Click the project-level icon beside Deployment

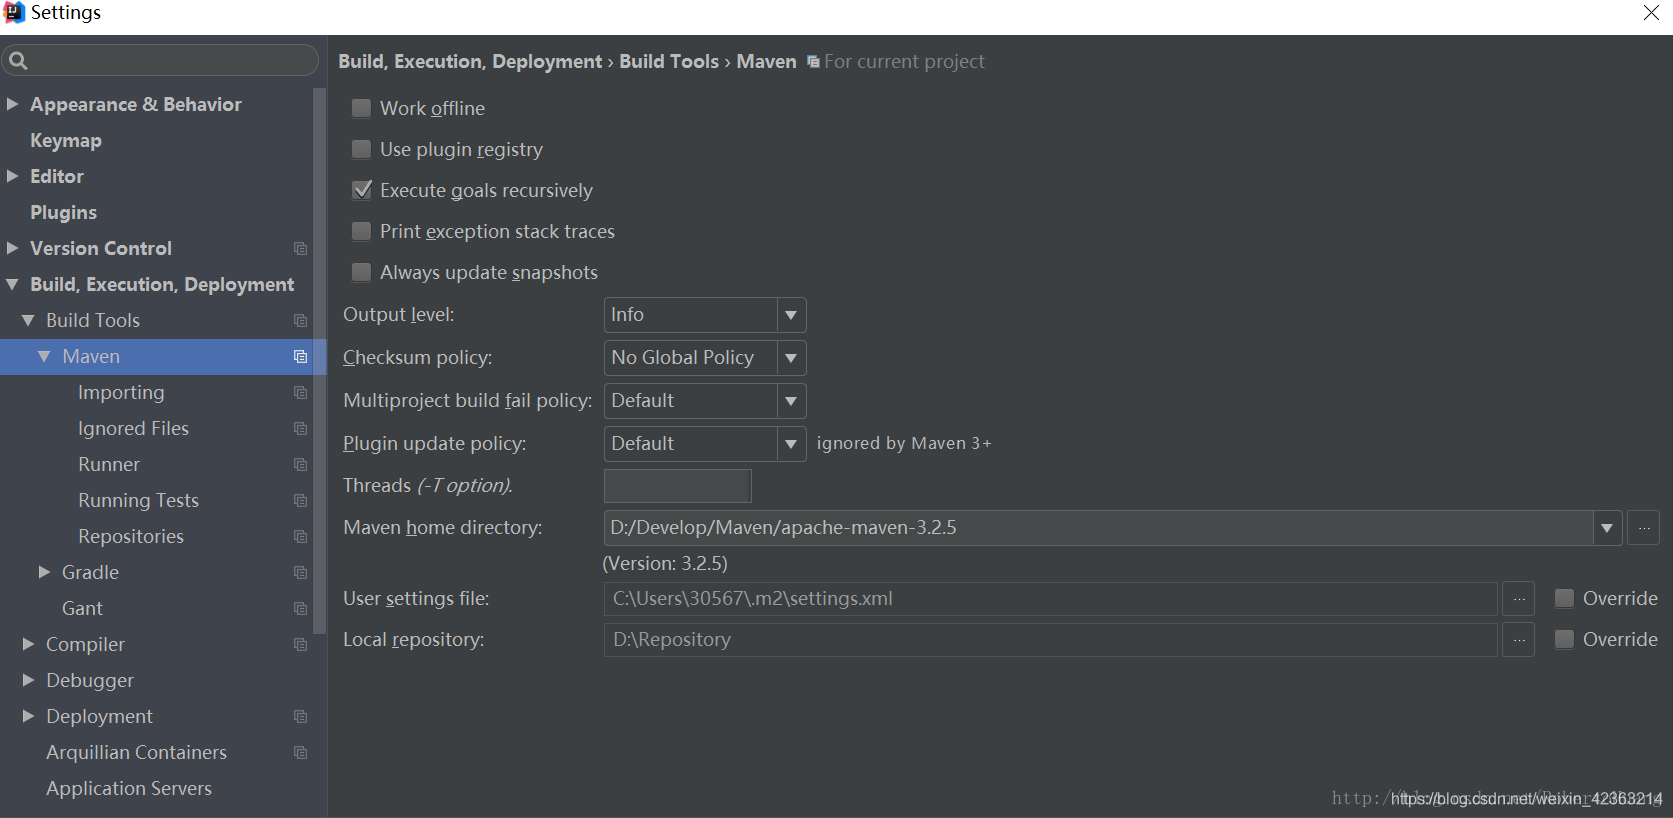tap(300, 716)
